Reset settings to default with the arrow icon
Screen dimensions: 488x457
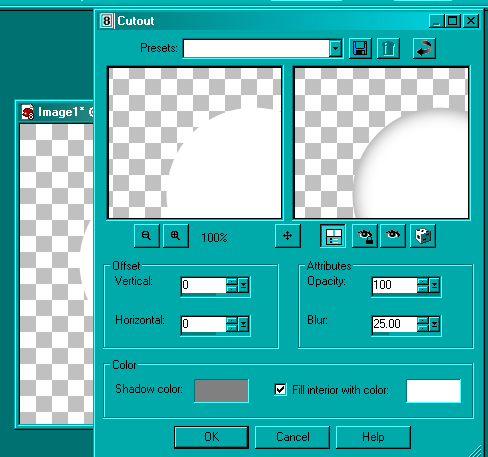pos(424,49)
